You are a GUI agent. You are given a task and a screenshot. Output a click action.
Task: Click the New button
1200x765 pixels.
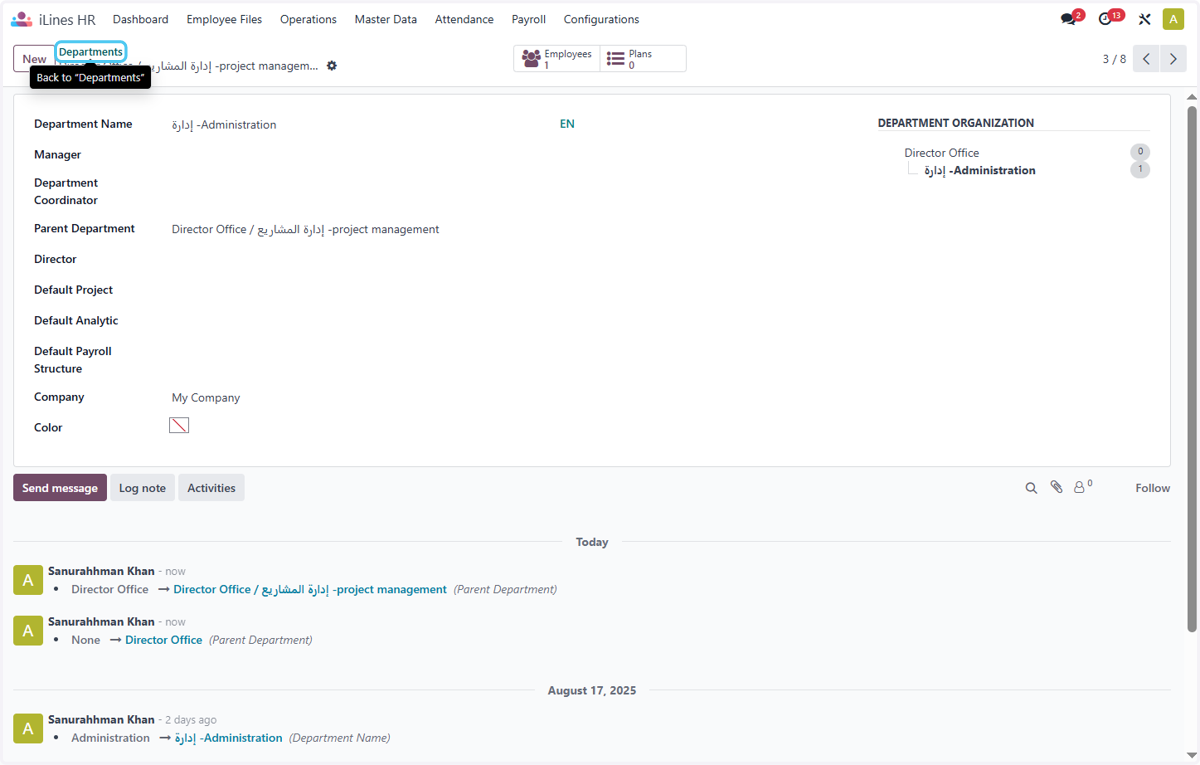[x=34, y=59]
